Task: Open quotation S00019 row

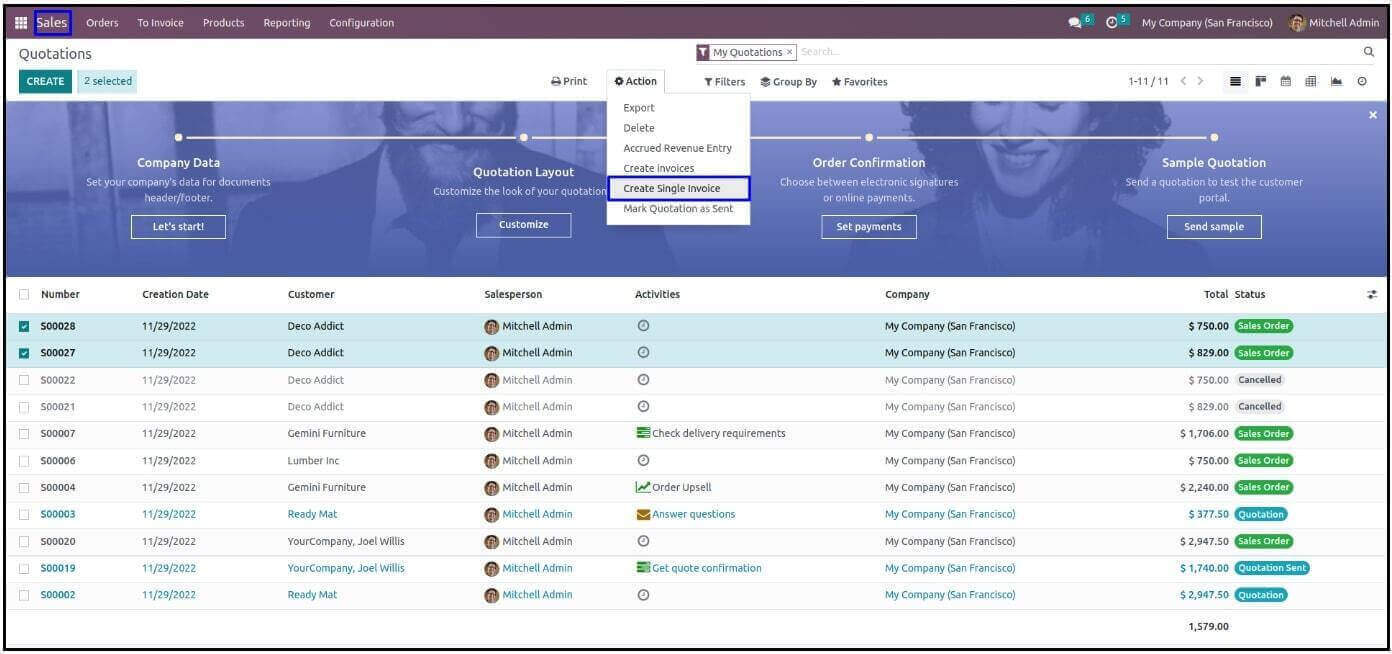Action: [696, 568]
